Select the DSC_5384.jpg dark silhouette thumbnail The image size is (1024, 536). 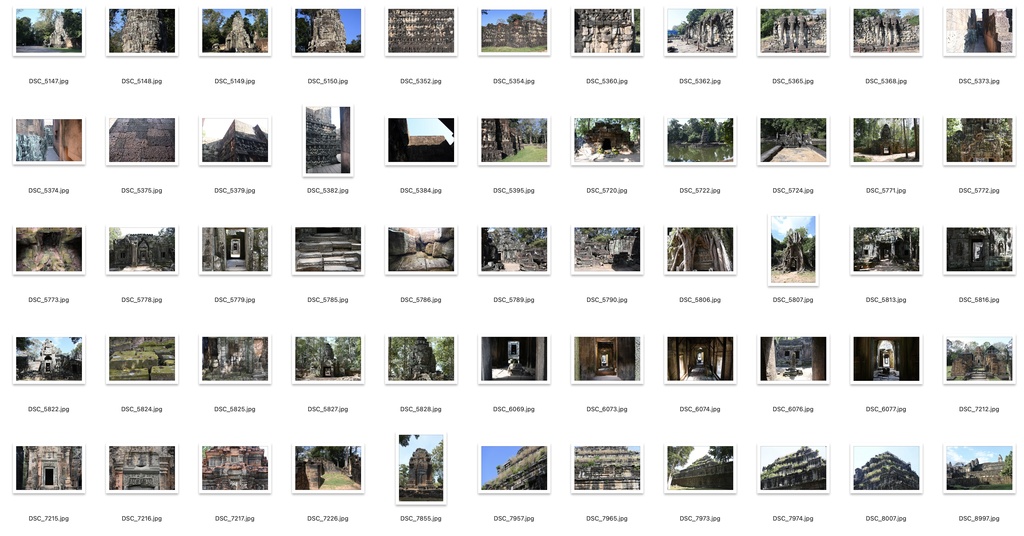[x=421, y=140]
